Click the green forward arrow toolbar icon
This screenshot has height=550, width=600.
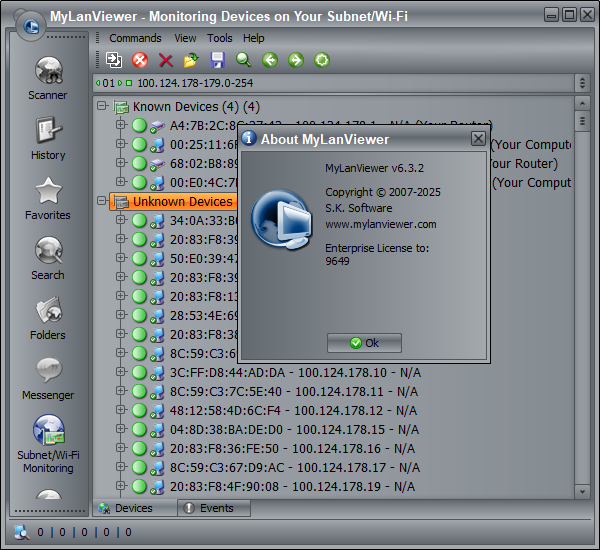click(296, 60)
